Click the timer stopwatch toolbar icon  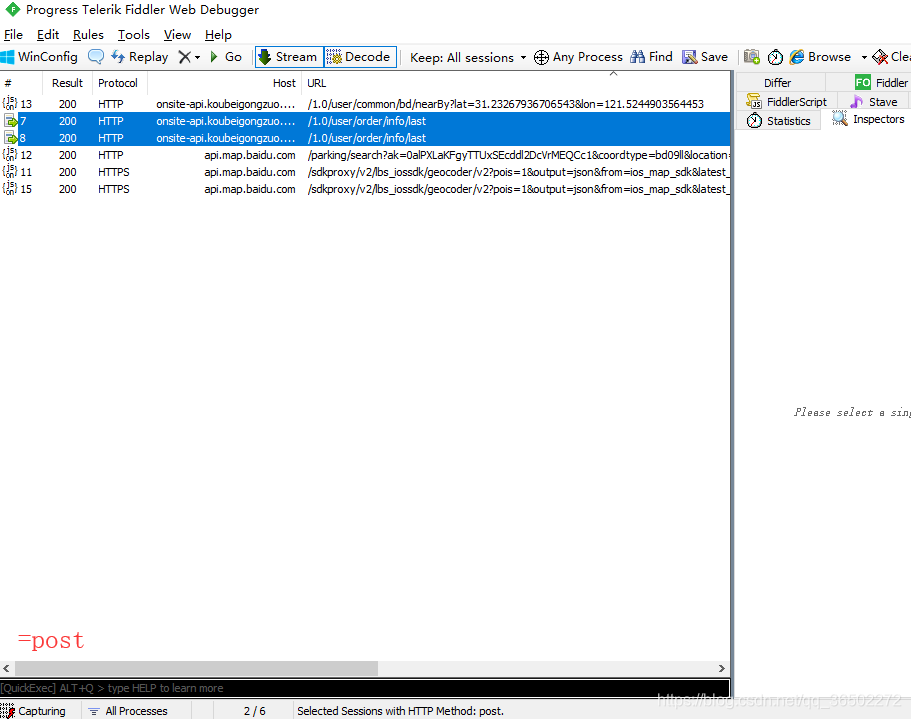[775, 57]
